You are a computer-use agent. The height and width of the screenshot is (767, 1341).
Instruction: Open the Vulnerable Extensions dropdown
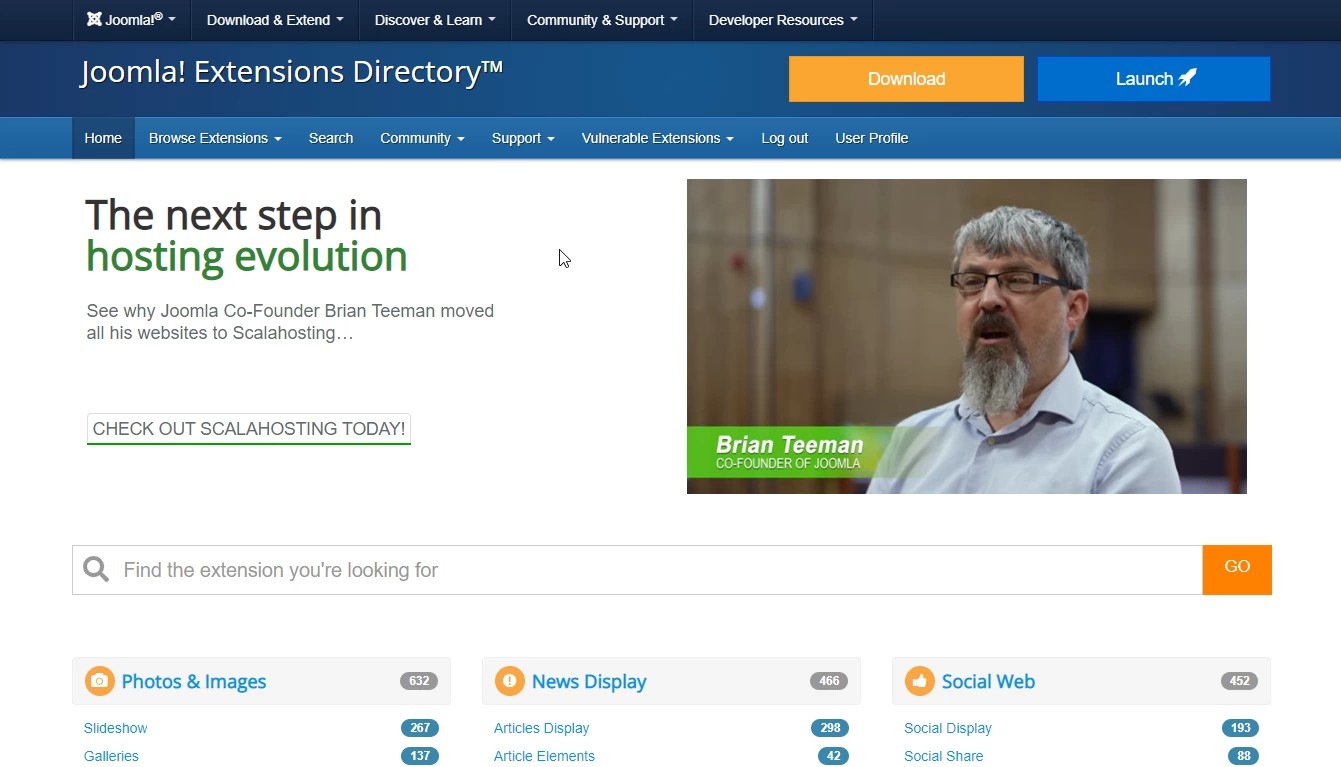pyautogui.click(x=658, y=138)
